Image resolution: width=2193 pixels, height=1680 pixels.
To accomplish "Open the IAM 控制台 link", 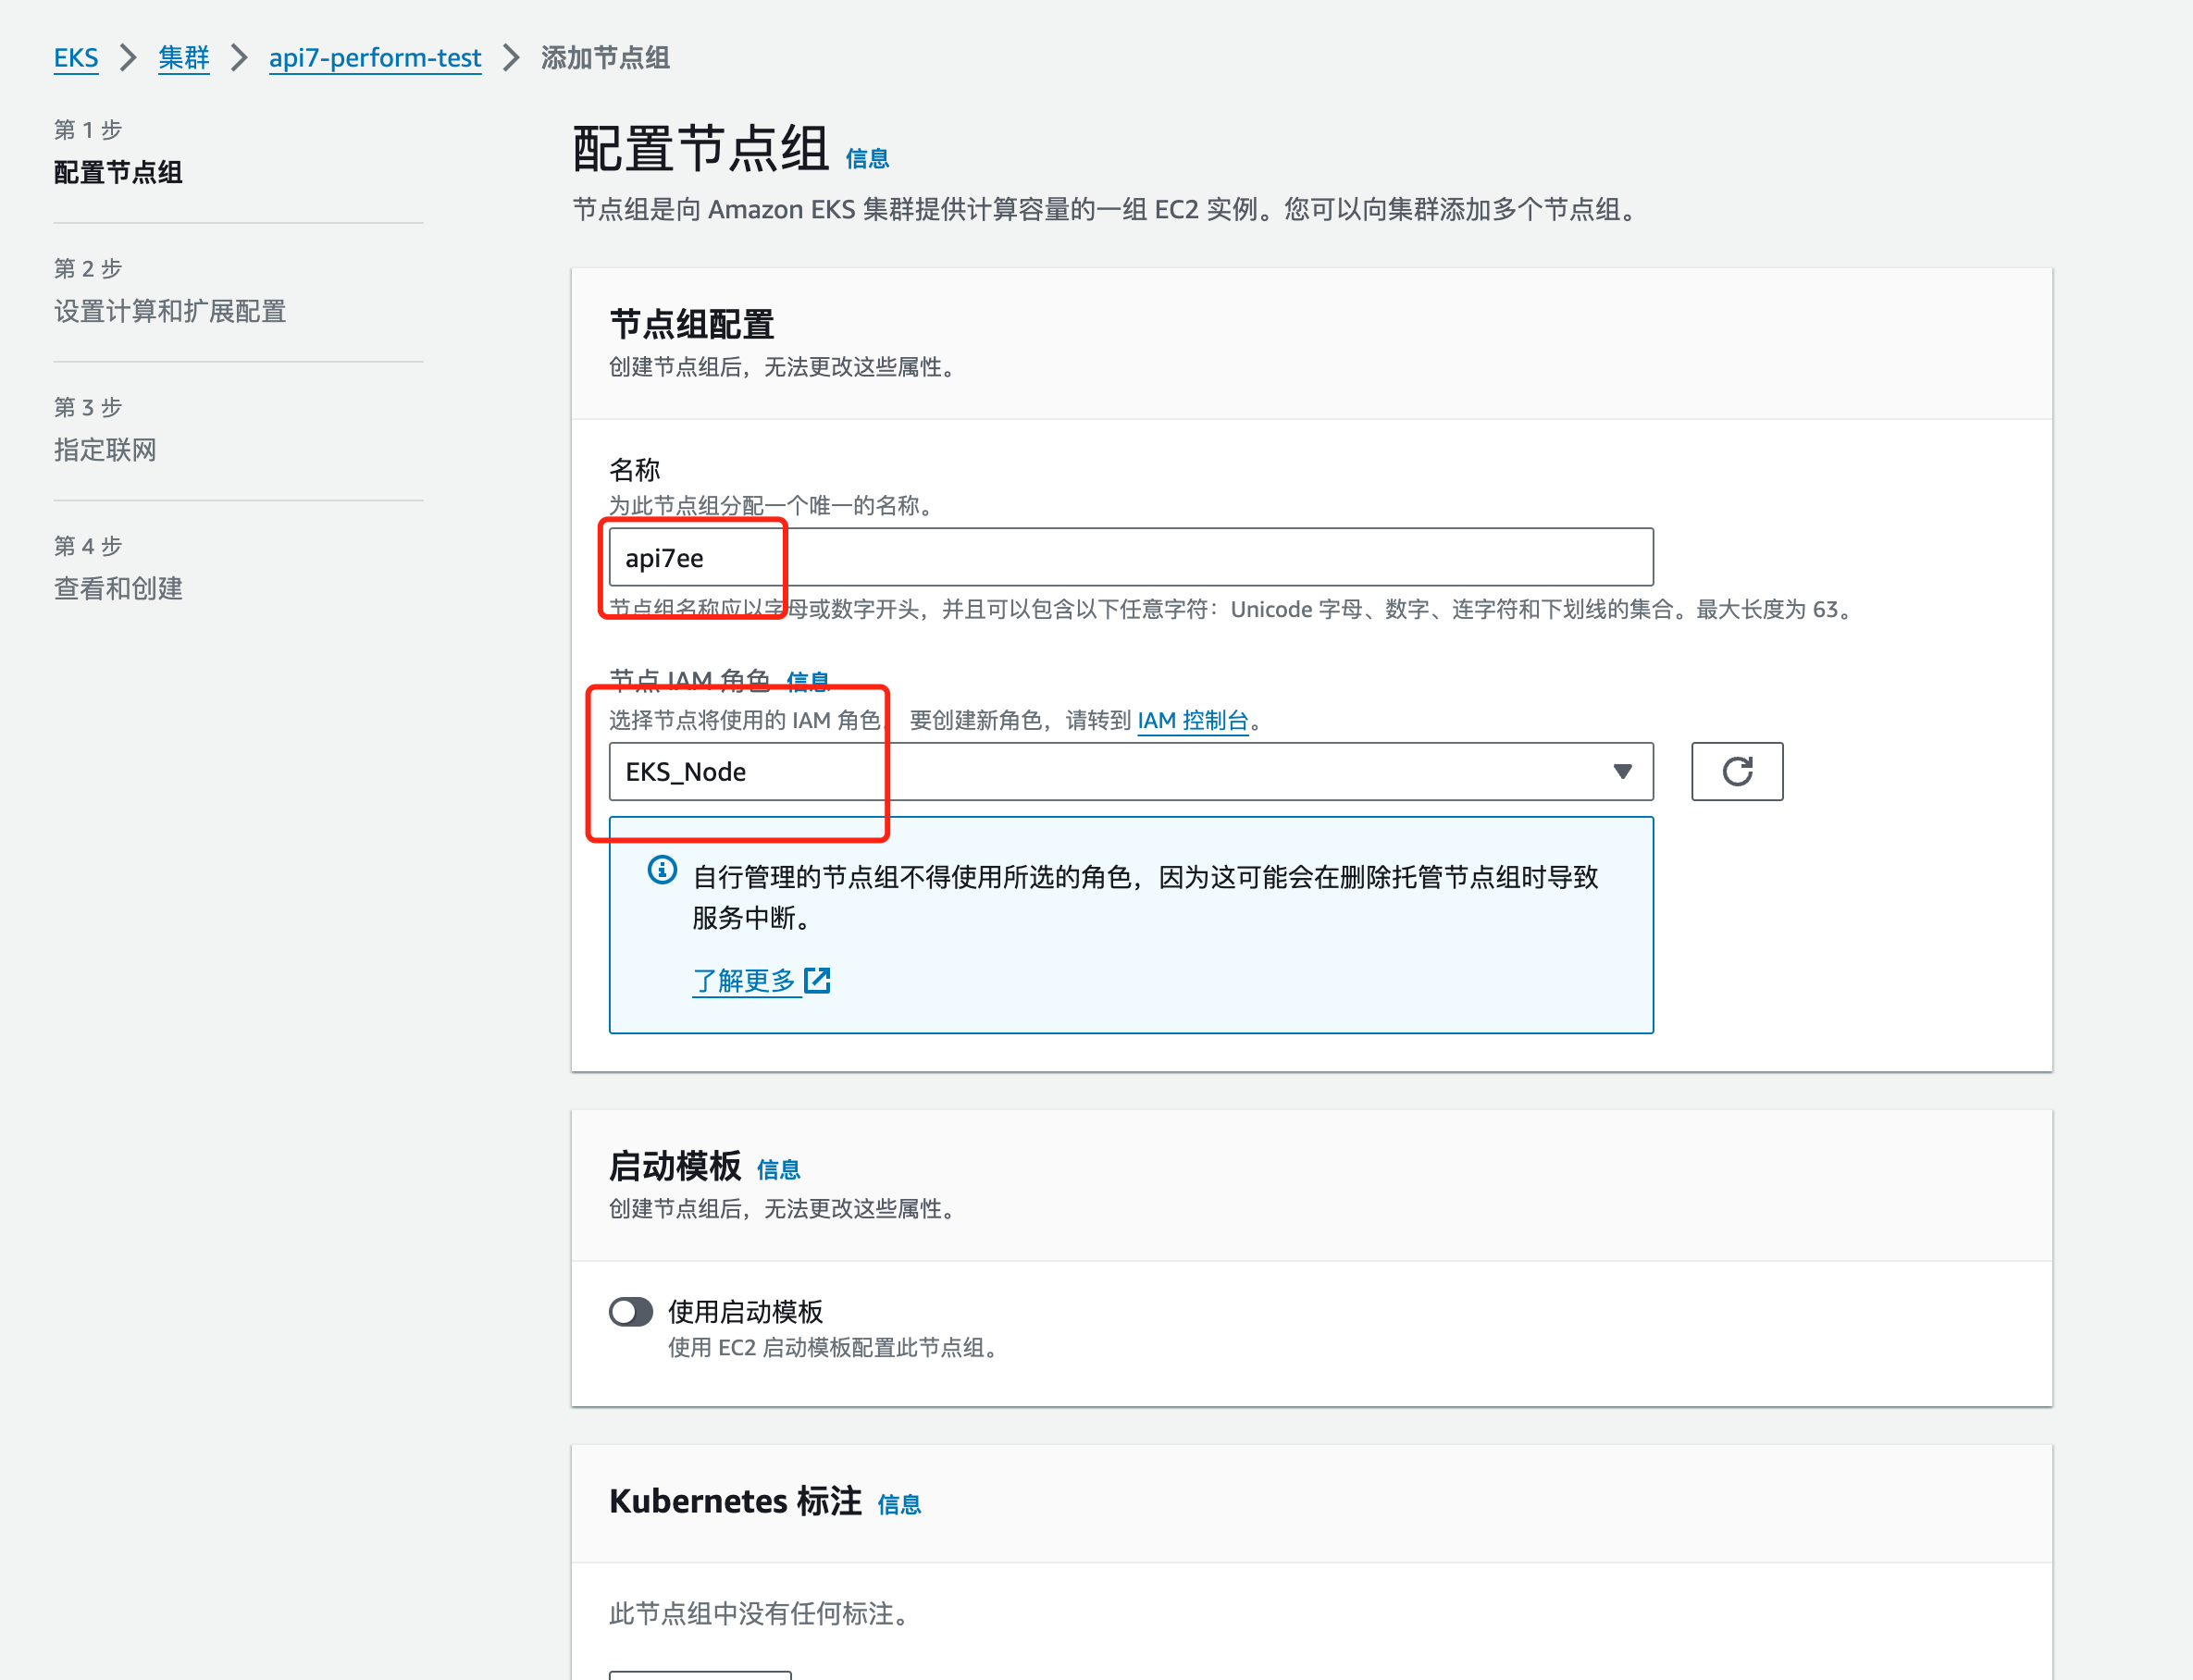I will (x=1193, y=720).
